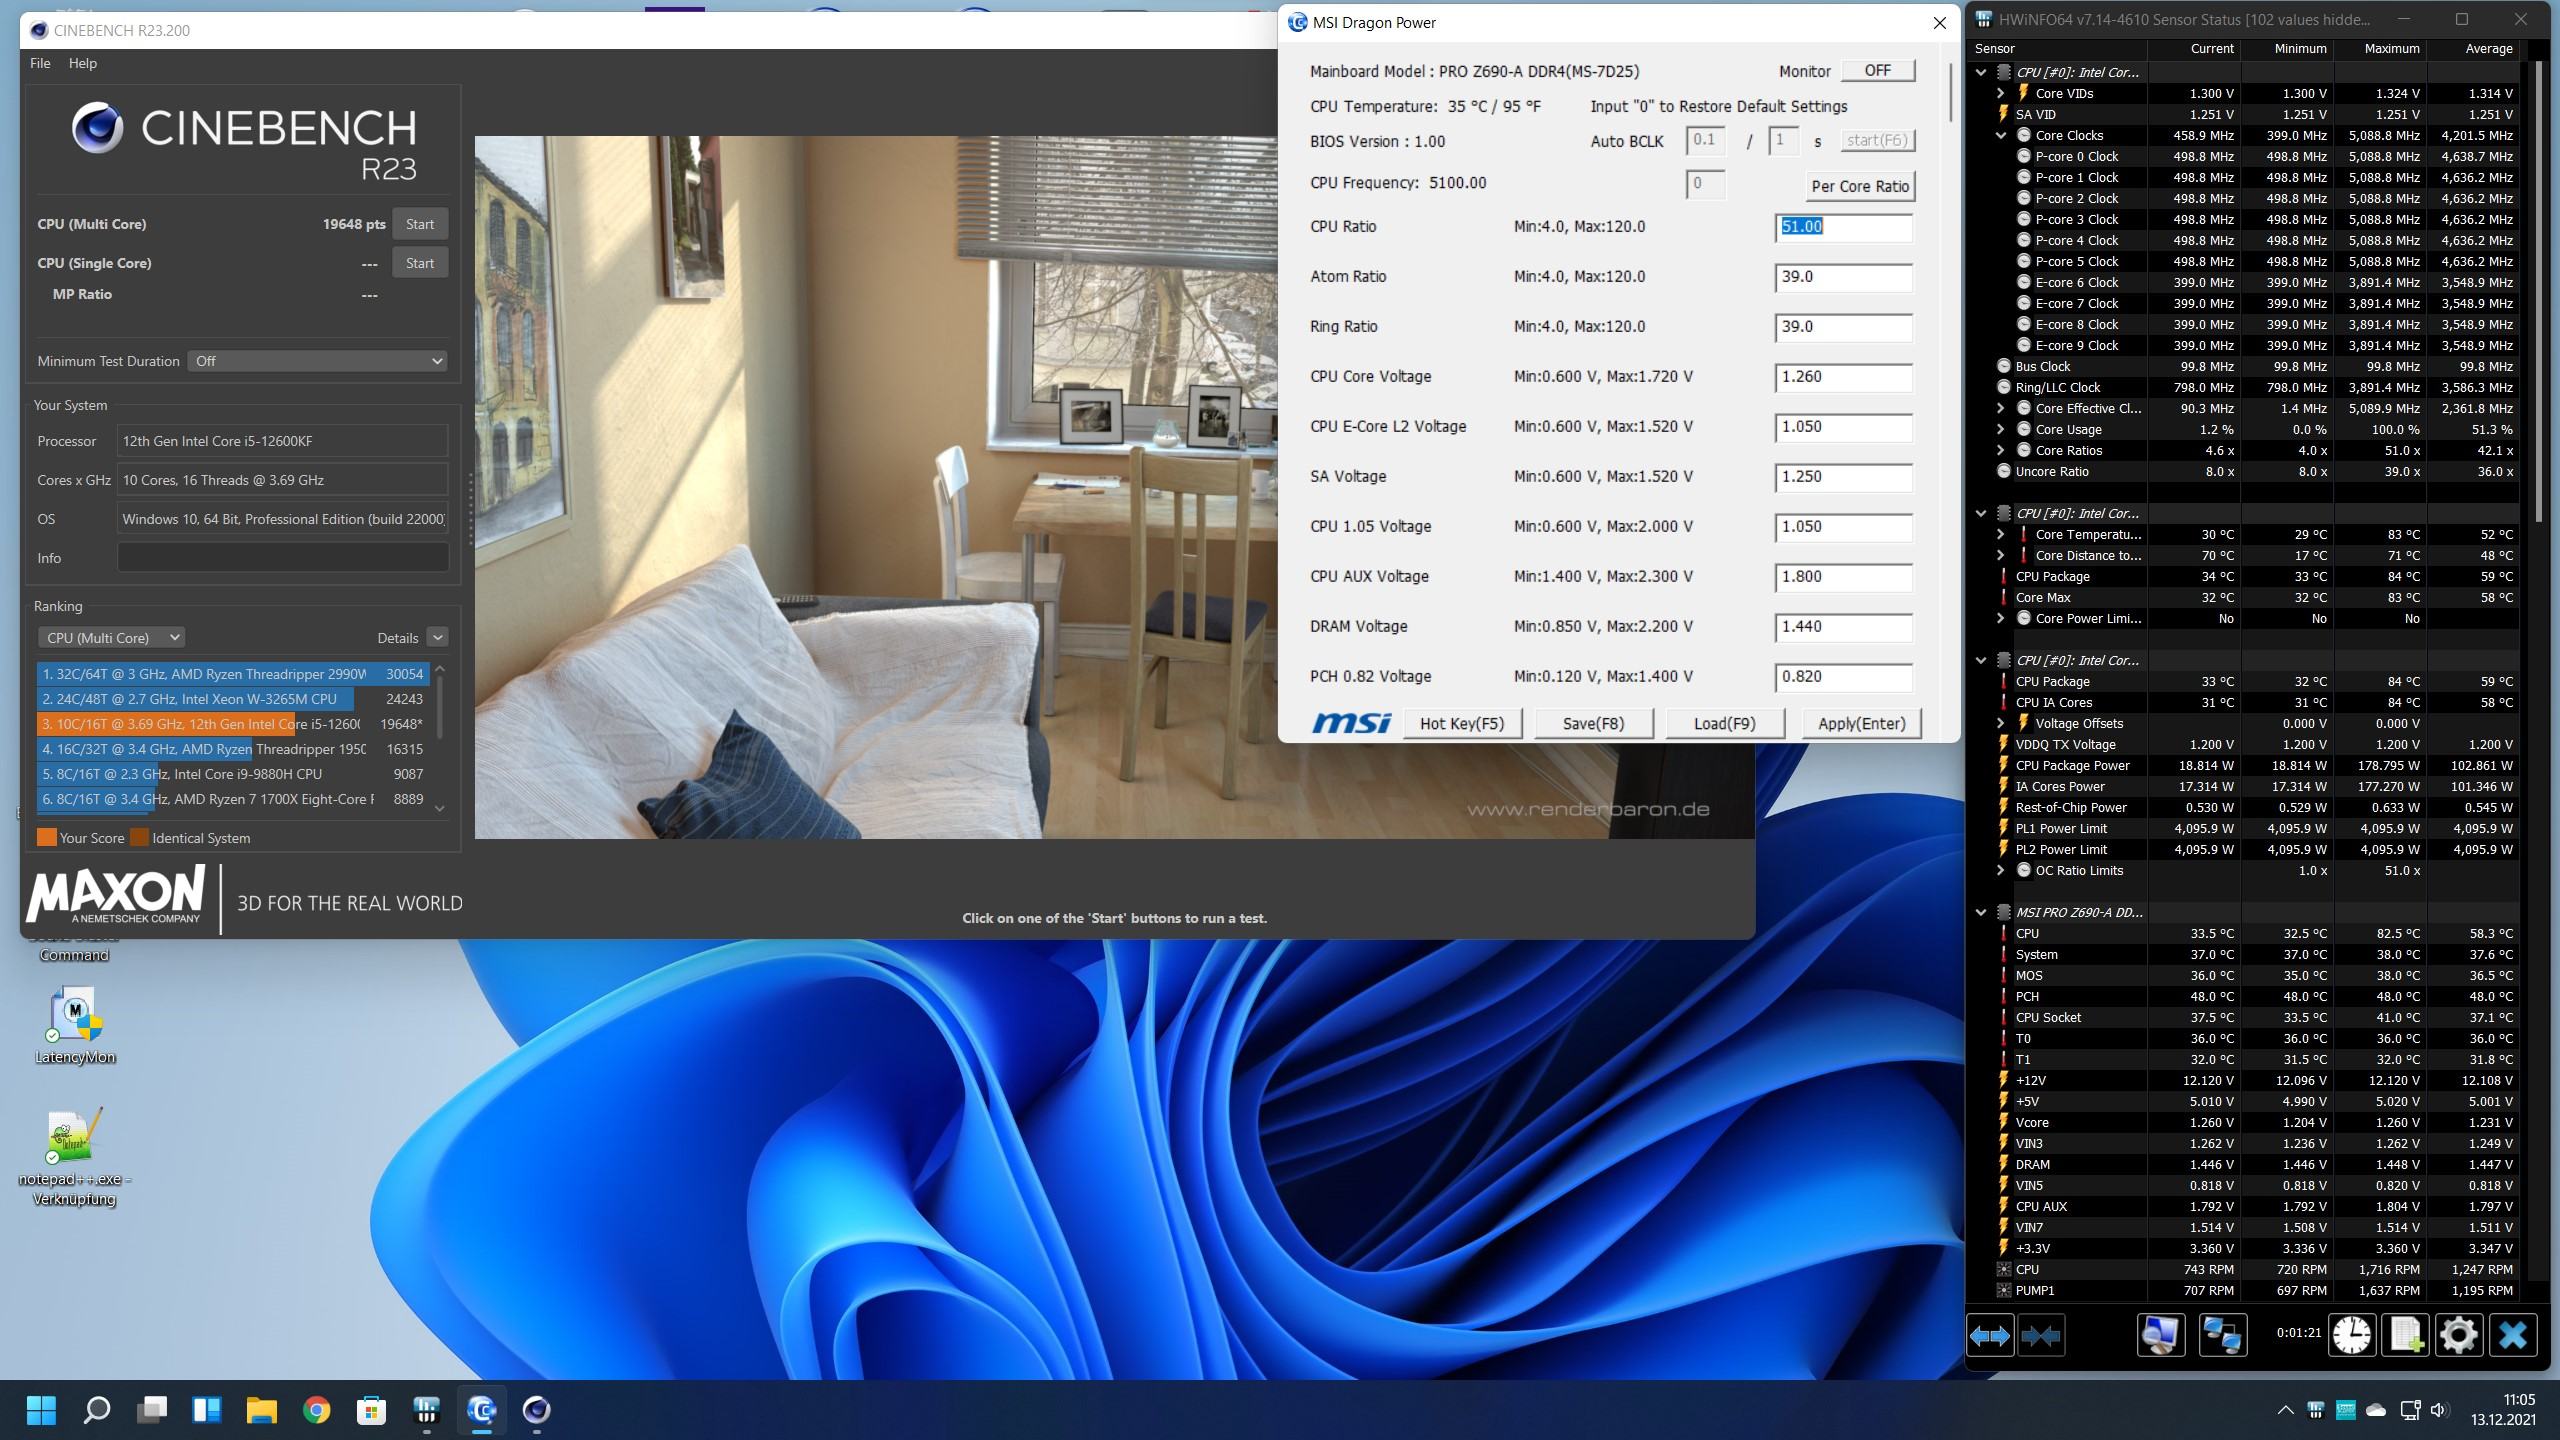Open HWiNFO system summary monitor icon

(2160, 1336)
